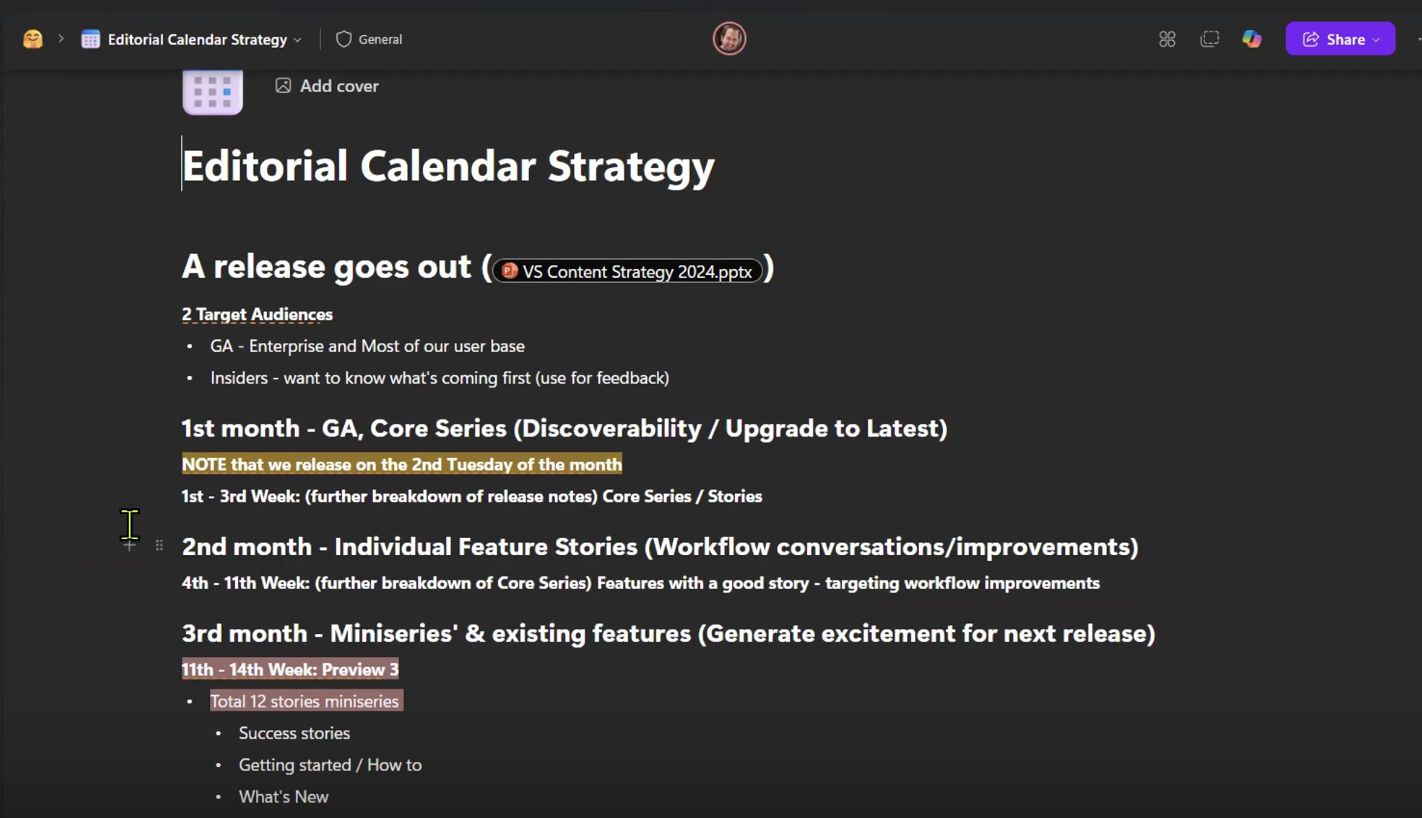Click the Add cover button
The width and height of the screenshot is (1422, 818).
[x=327, y=86]
